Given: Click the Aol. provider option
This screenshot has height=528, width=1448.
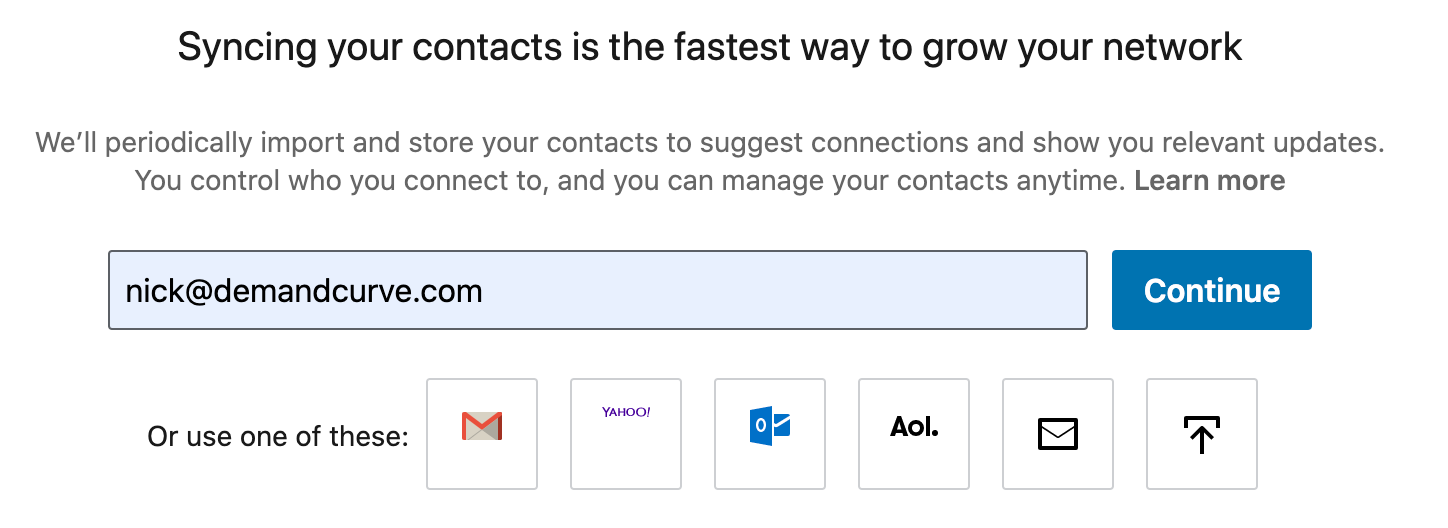Looking at the screenshot, I should [914, 434].
